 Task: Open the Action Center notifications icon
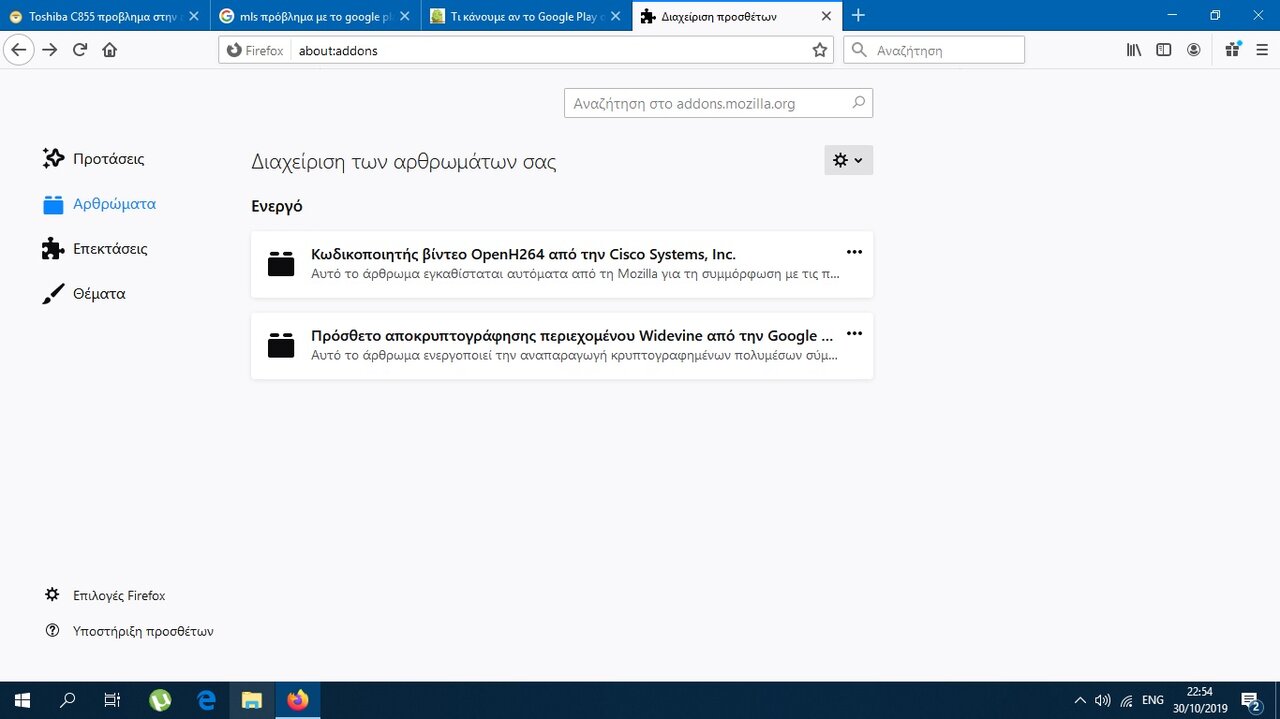1250,701
